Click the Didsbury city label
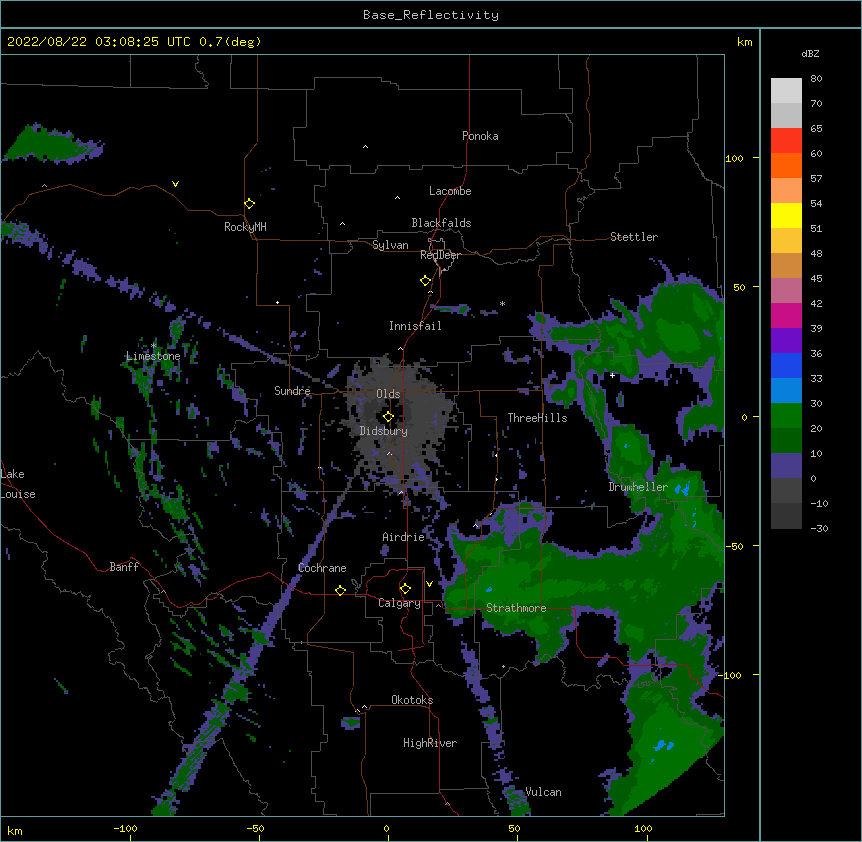This screenshot has width=862, height=842. point(384,431)
